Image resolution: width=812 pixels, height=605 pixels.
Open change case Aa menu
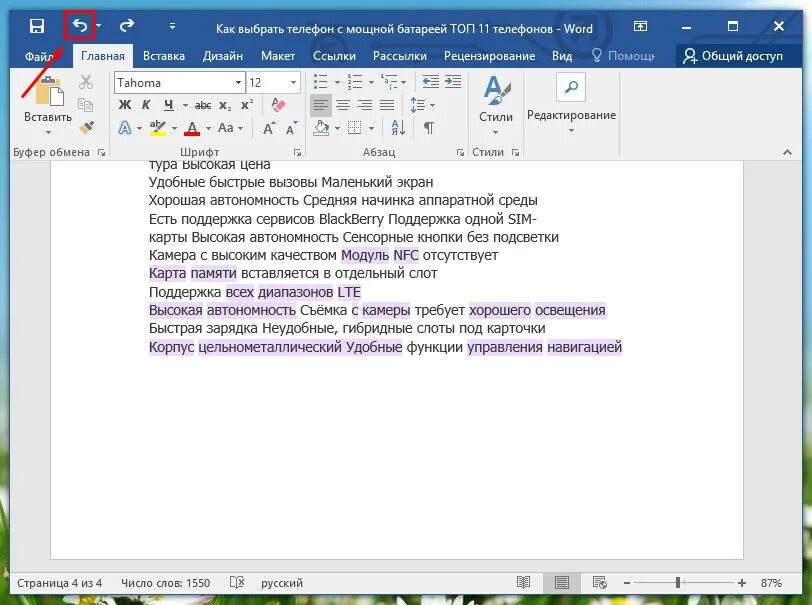[x=230, y=128]
